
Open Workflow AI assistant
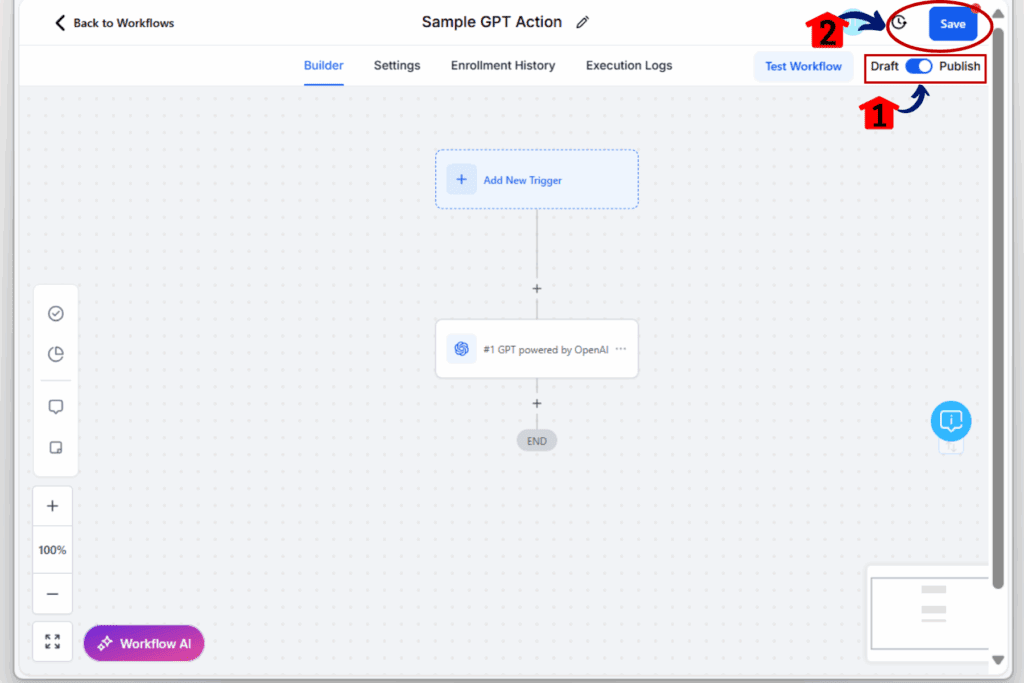tap(144, 643)
